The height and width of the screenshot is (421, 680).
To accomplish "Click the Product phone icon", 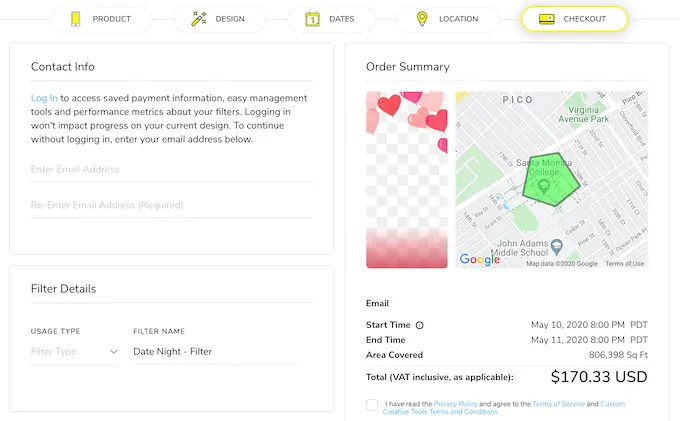I will point(75,19).
